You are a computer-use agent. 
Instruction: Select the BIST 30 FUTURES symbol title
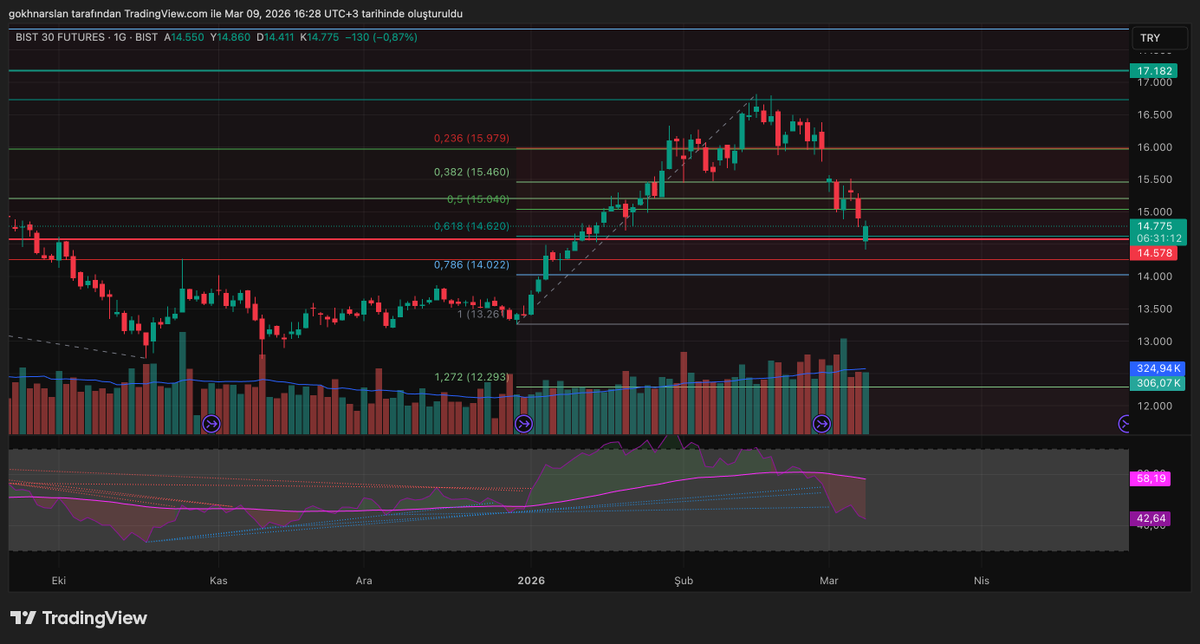click(x=62, y=37)
